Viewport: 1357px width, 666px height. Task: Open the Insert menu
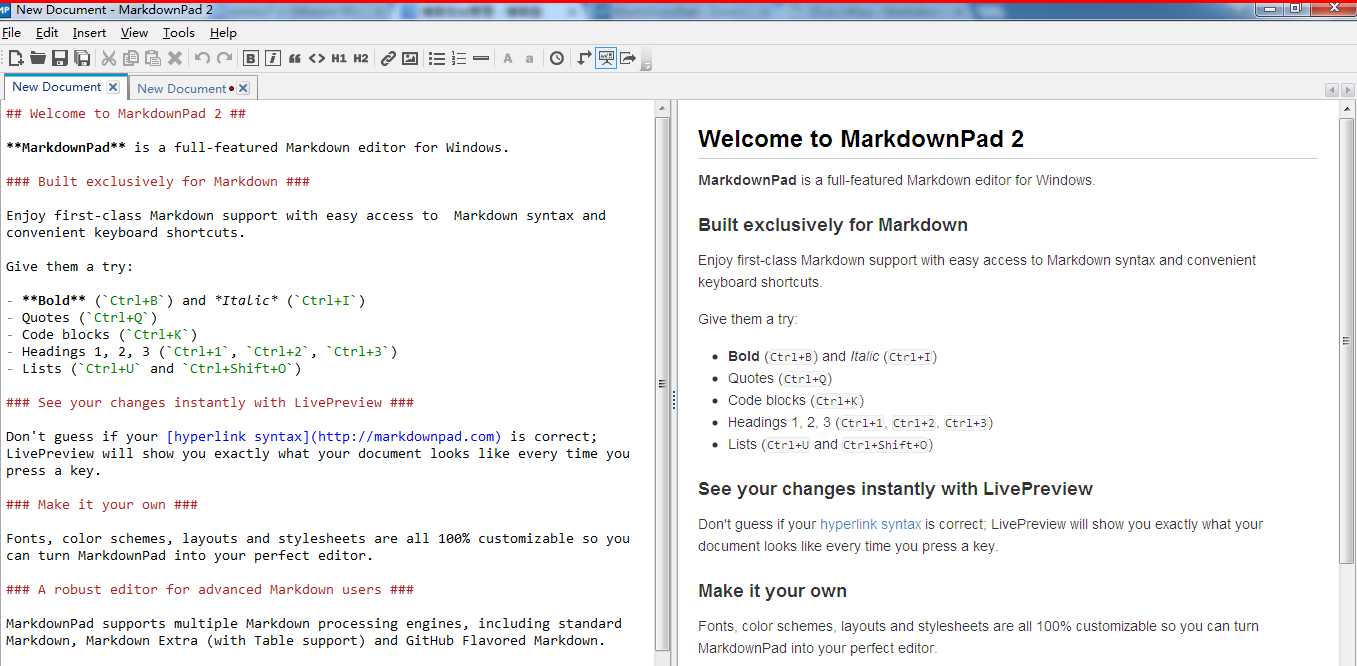[89, 33]
